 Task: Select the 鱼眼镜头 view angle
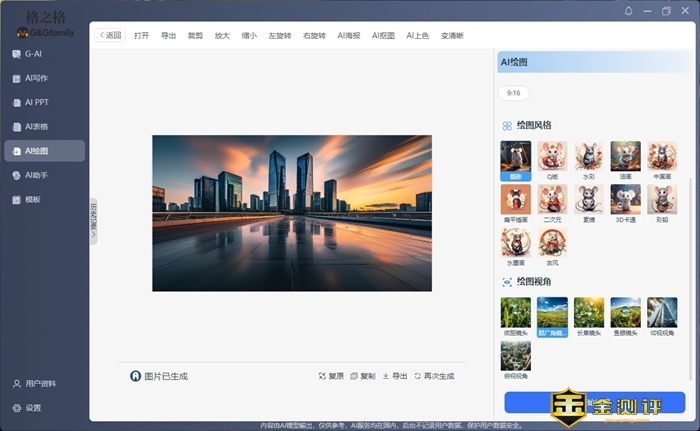click(625, 317)
